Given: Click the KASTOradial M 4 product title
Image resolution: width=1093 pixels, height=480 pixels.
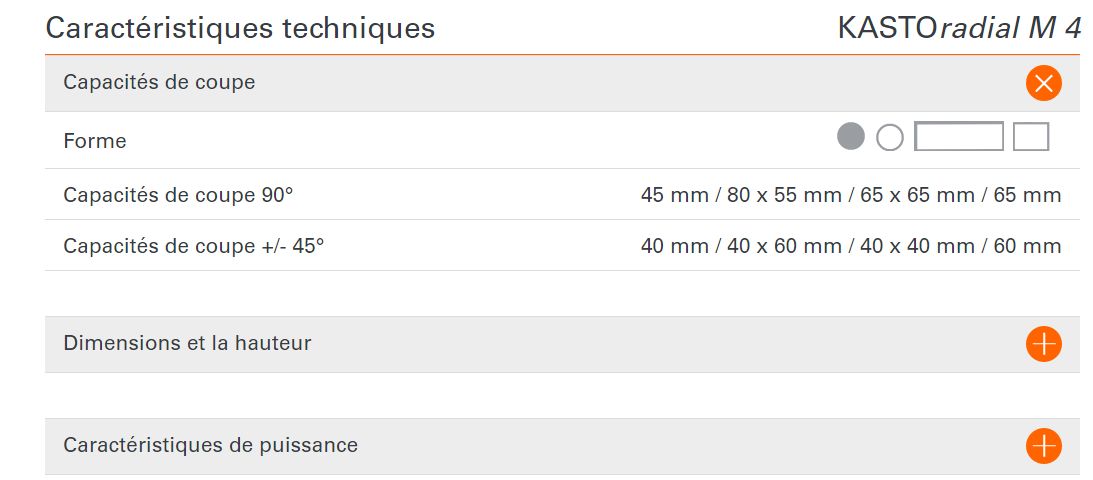Looking at the screenshot, I should tap(959, 28).
